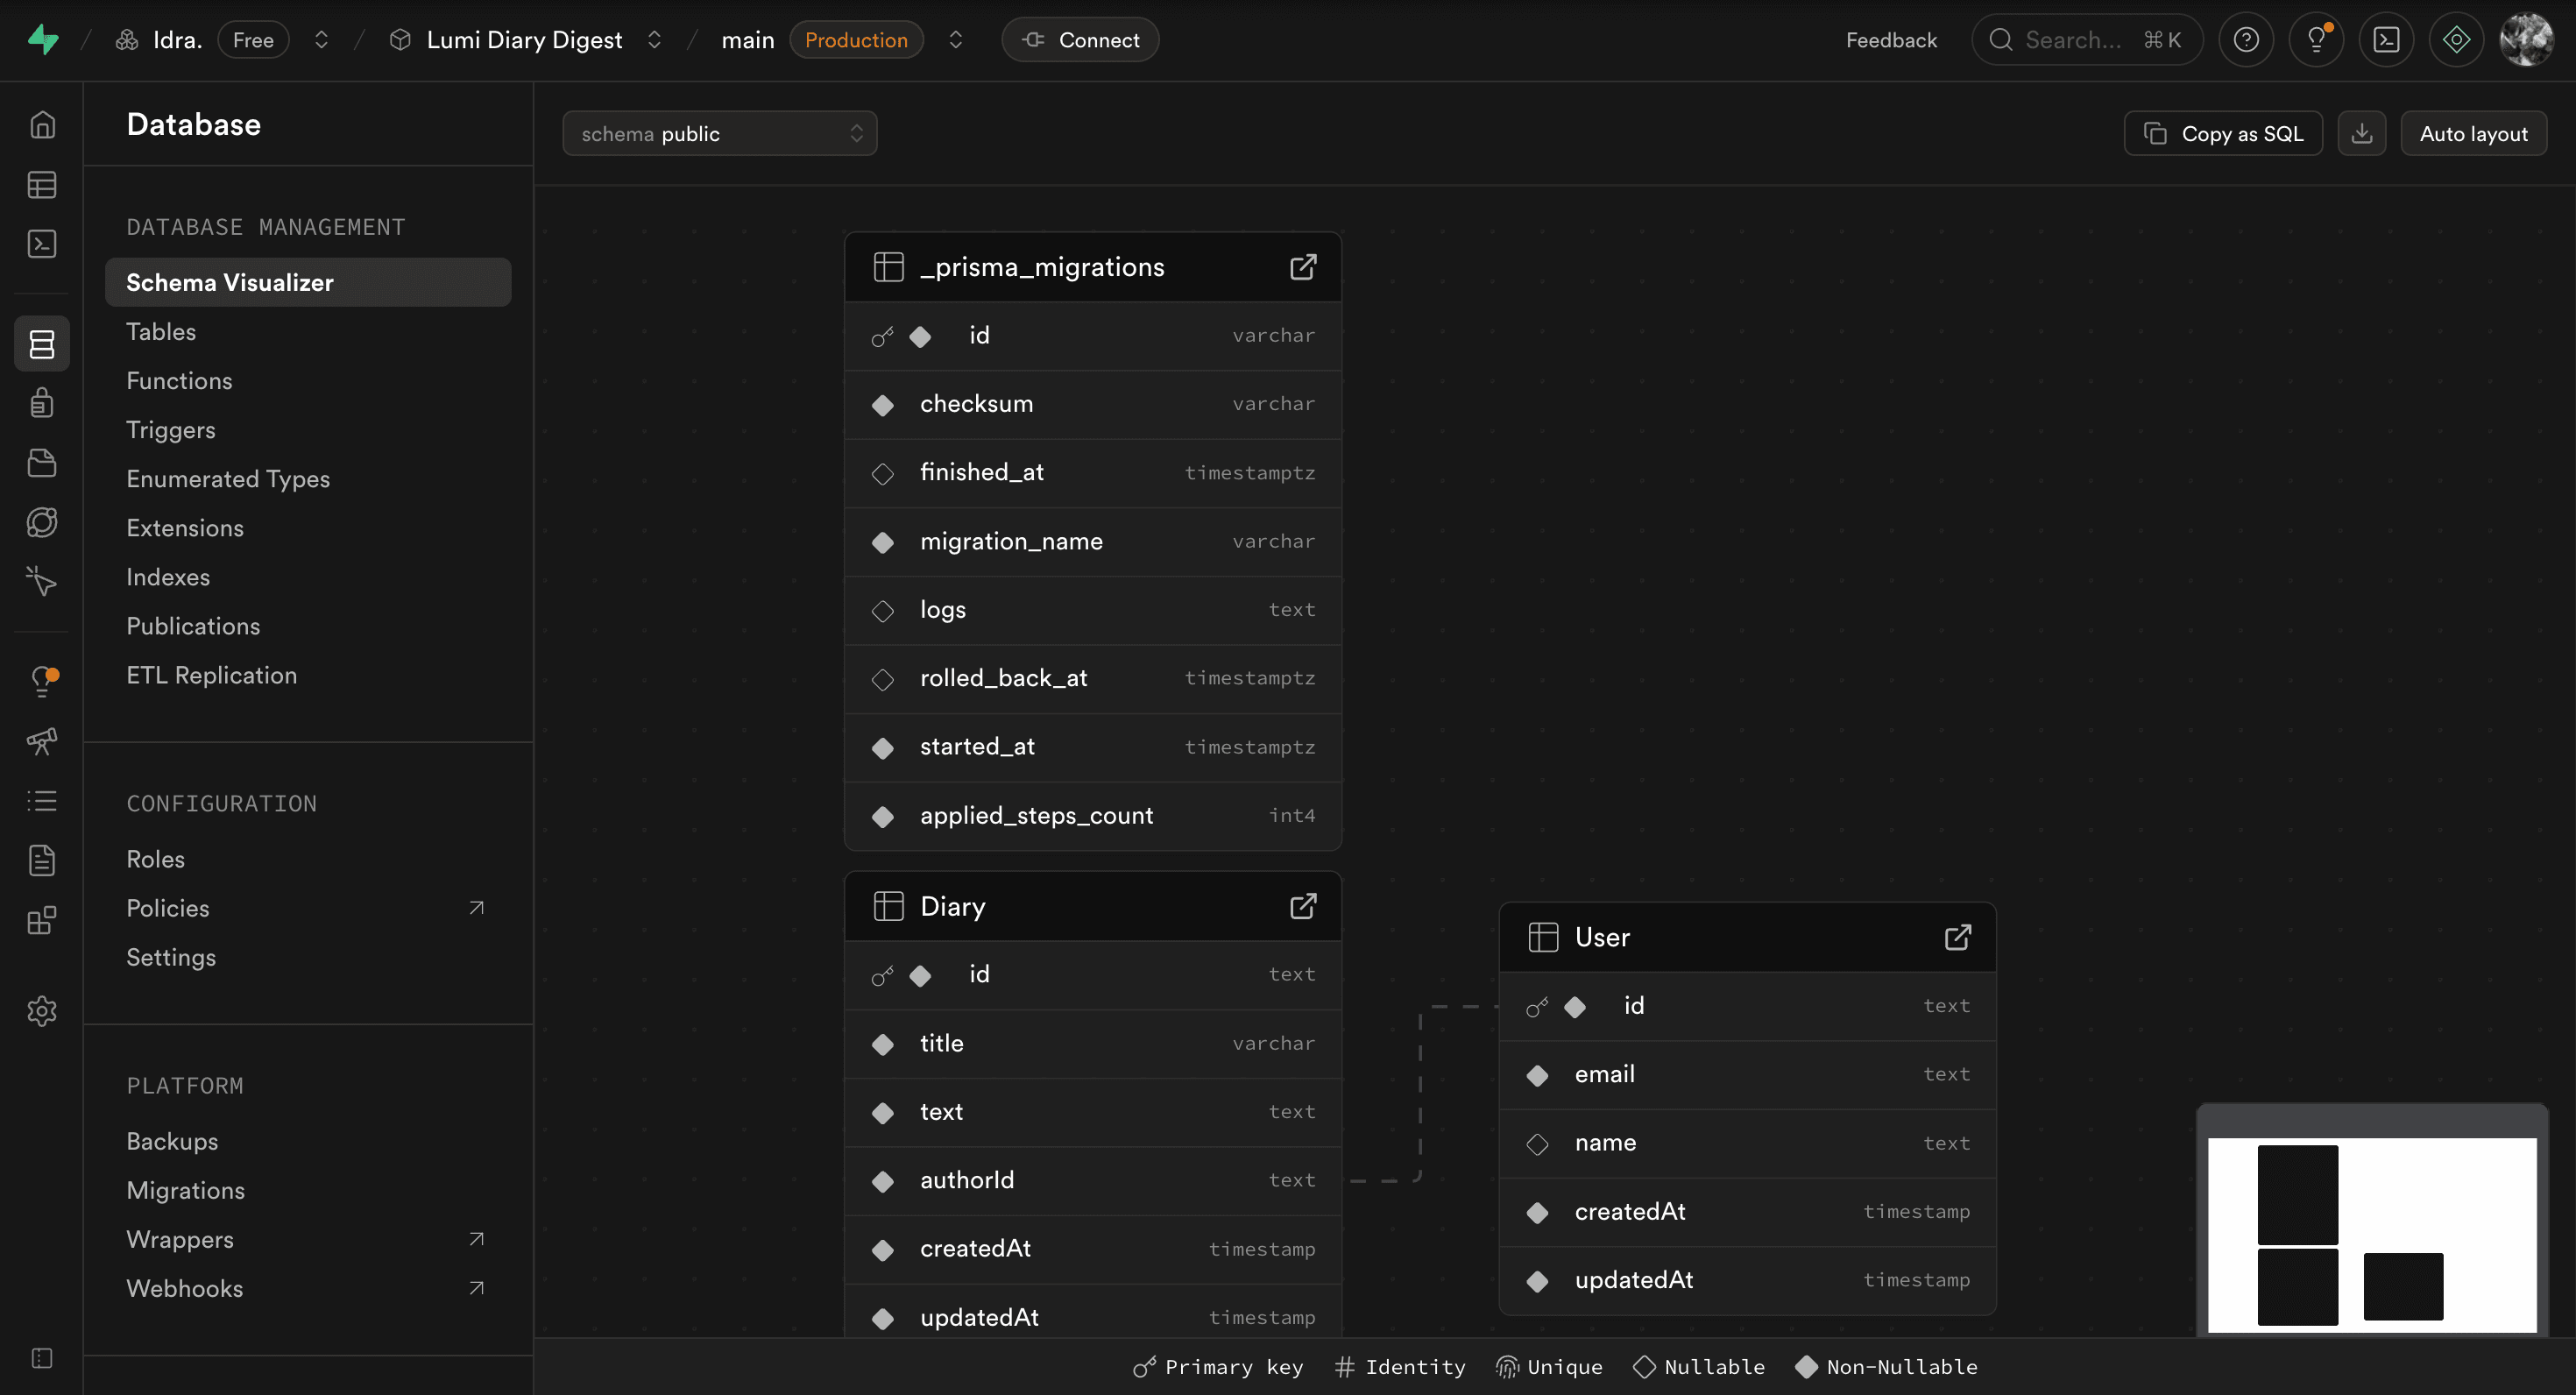Open the Storage sidebar icon

point(42,463)
